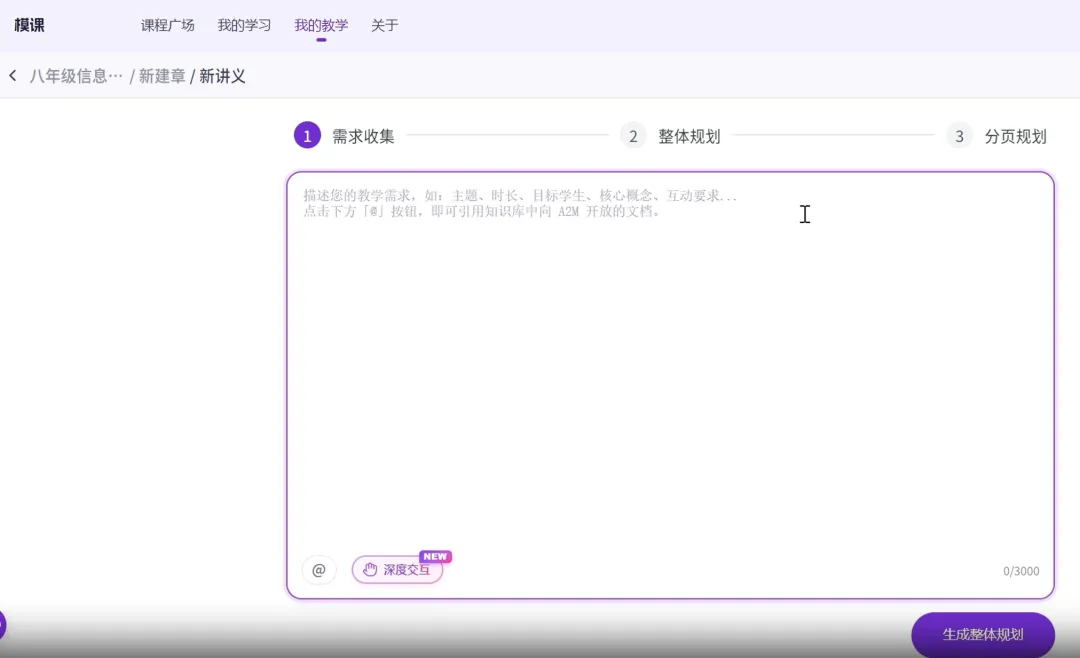Image resolution: width=1080 pixels, height=658 pixels.
Task: Go back using the left chevron arrow
Action: 13,76
